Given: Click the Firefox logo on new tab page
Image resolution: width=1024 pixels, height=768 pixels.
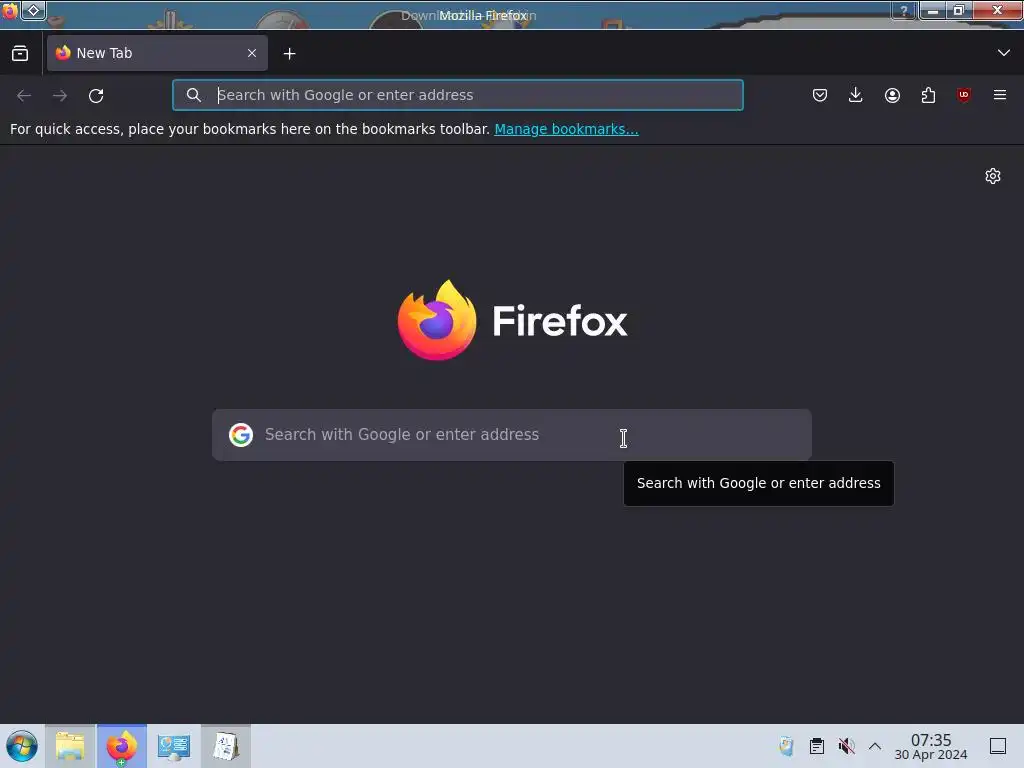Looking at the screenshot, I should click(512, 320).
